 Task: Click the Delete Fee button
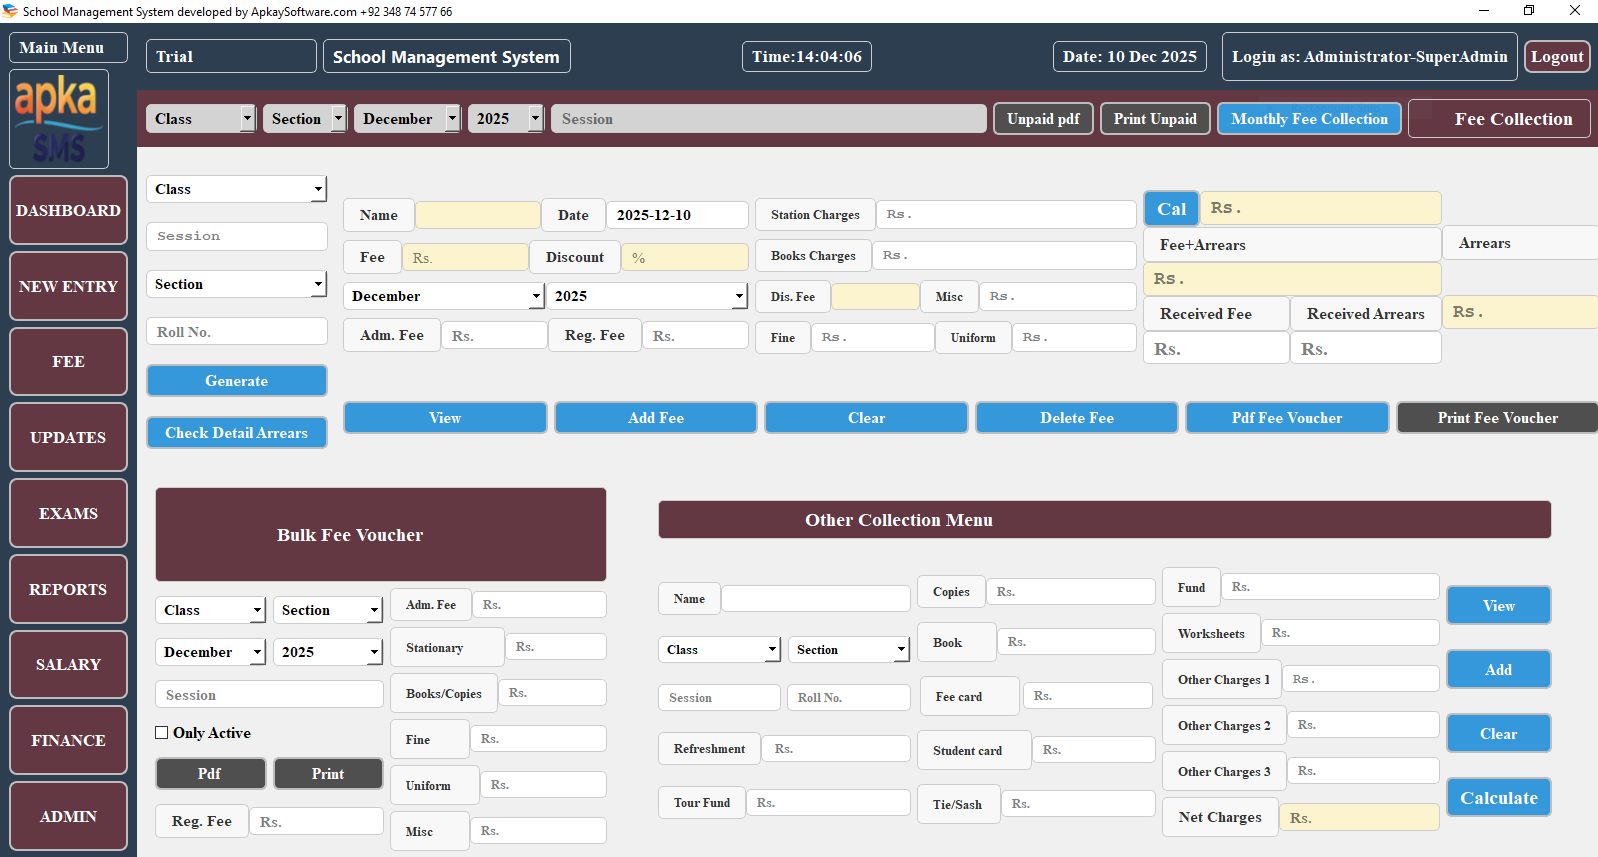pyautogui.click(x=1077, y=417)
